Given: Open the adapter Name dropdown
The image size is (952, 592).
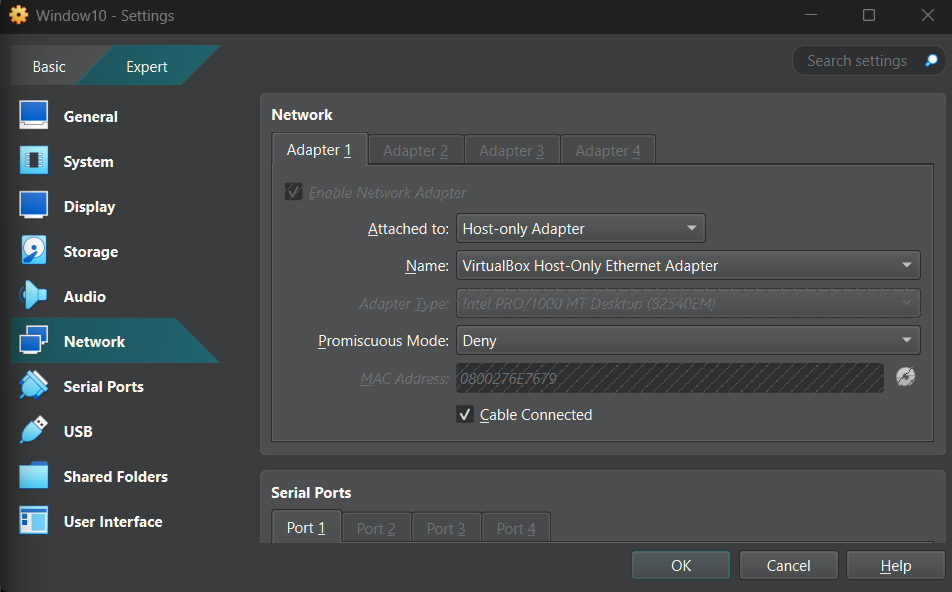Looking at the screenshot, I should coord(688,266).
